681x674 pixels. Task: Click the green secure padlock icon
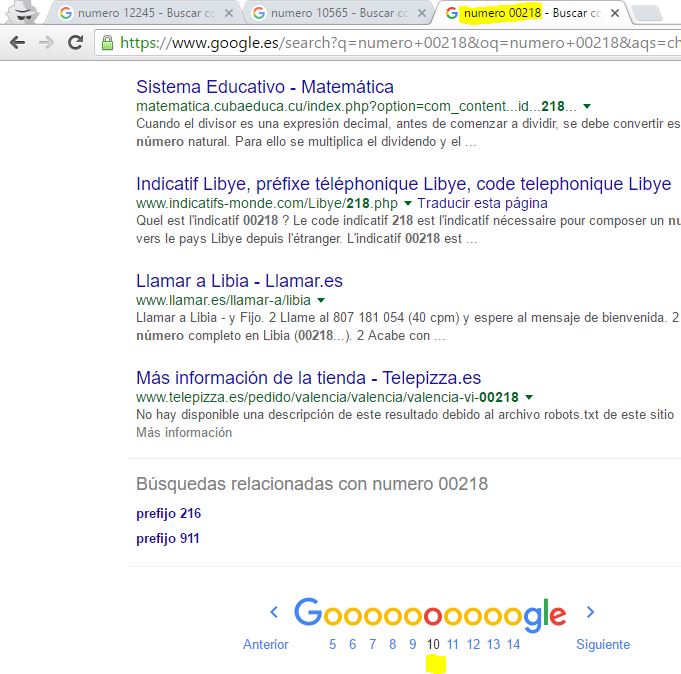107,43
